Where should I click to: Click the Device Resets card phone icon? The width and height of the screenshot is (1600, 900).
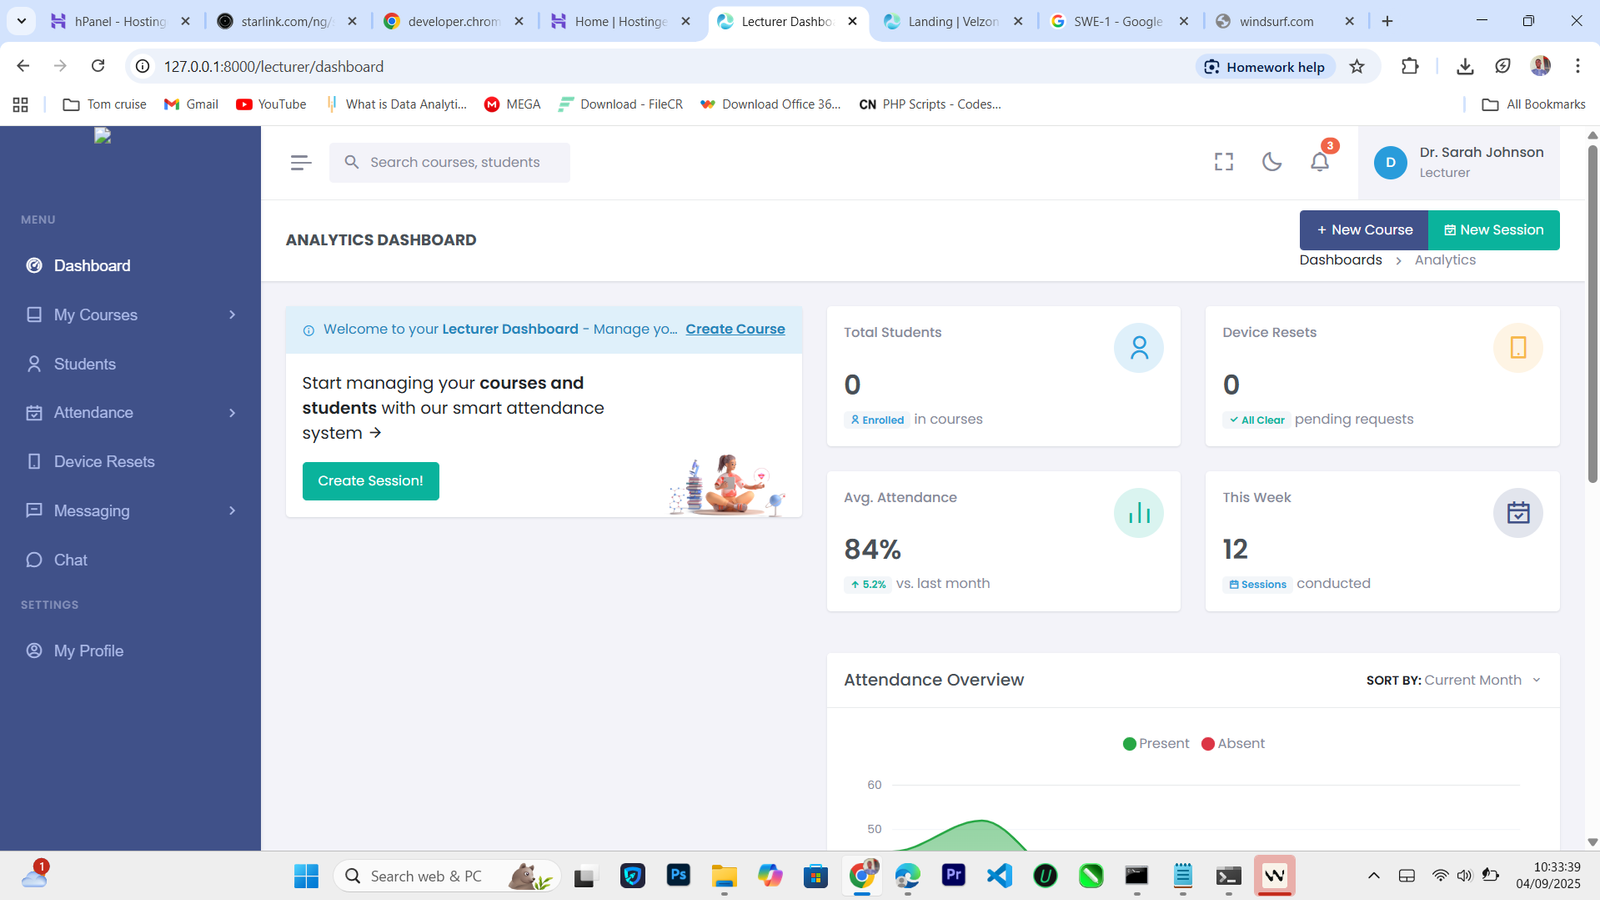pos(1517,348)
